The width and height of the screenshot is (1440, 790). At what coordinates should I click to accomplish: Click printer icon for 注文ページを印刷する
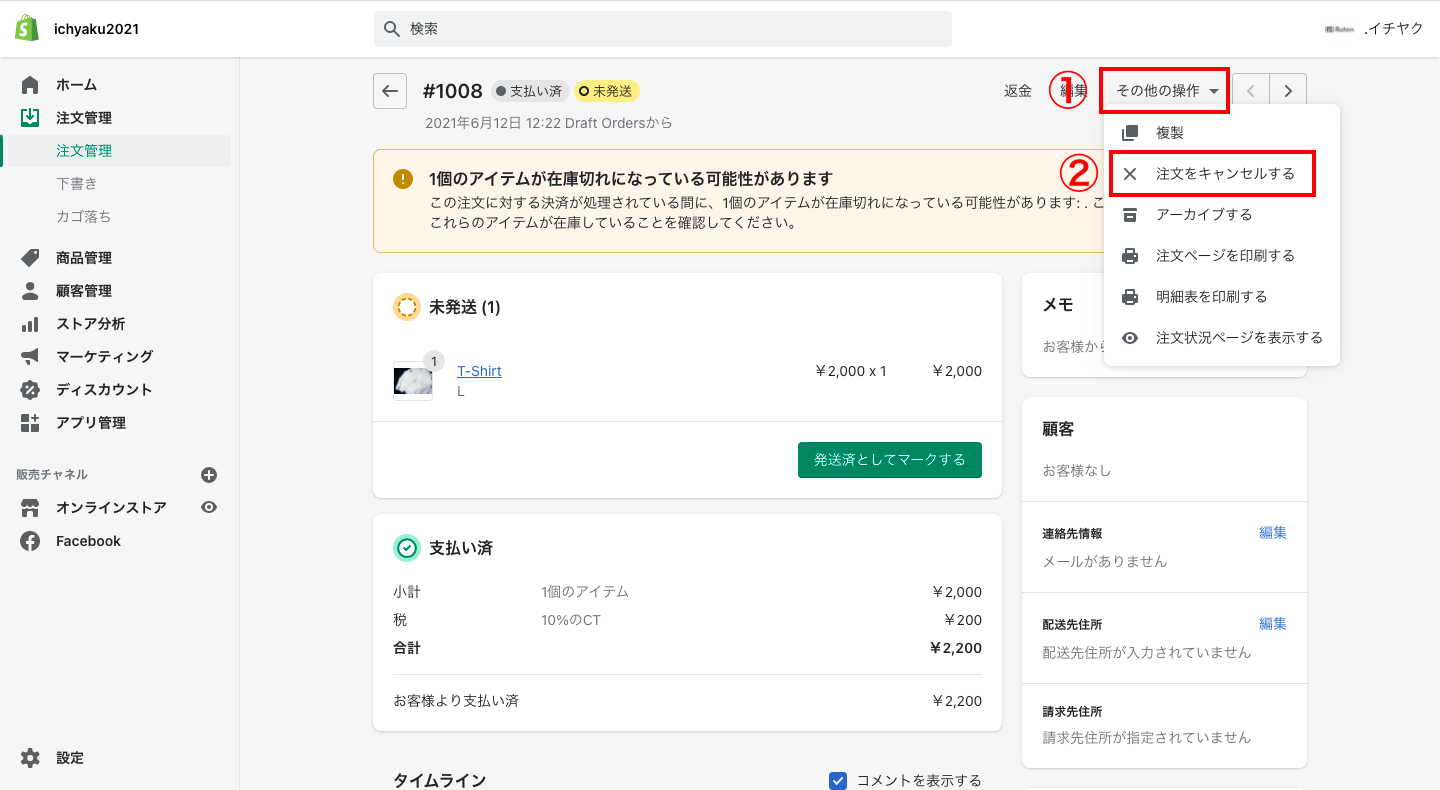coord(1130,256)
